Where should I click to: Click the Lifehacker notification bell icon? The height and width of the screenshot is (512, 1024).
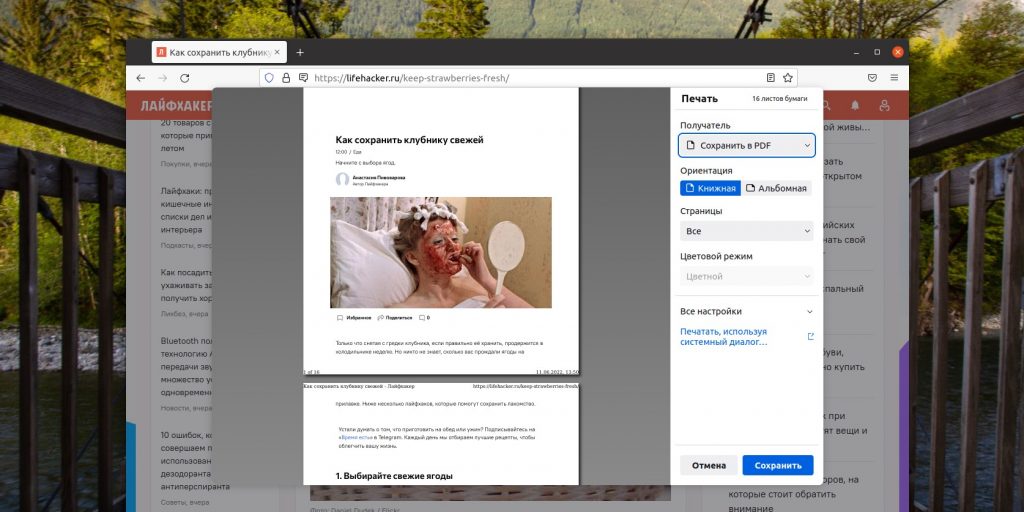(855, 105)
